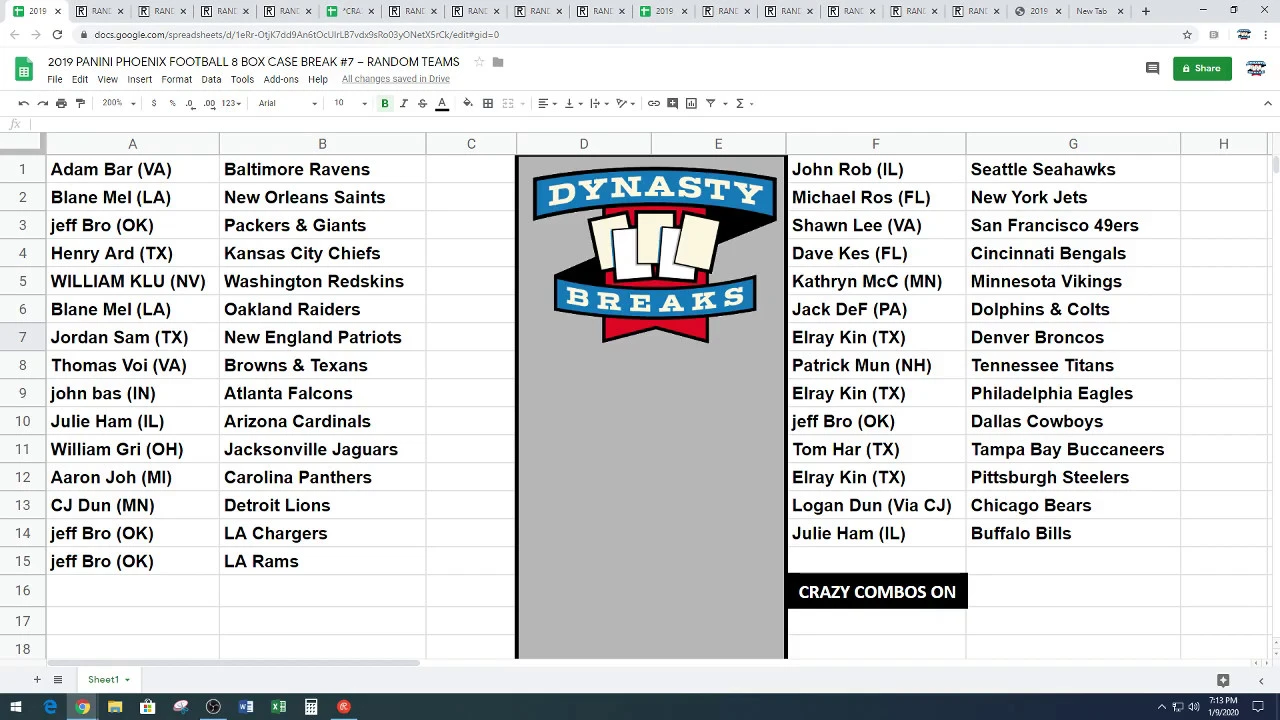Image resolution: width=1280 pixels, height=720 pixels.
Task: Open the Insert menu
Action: [x=140, y=79]
